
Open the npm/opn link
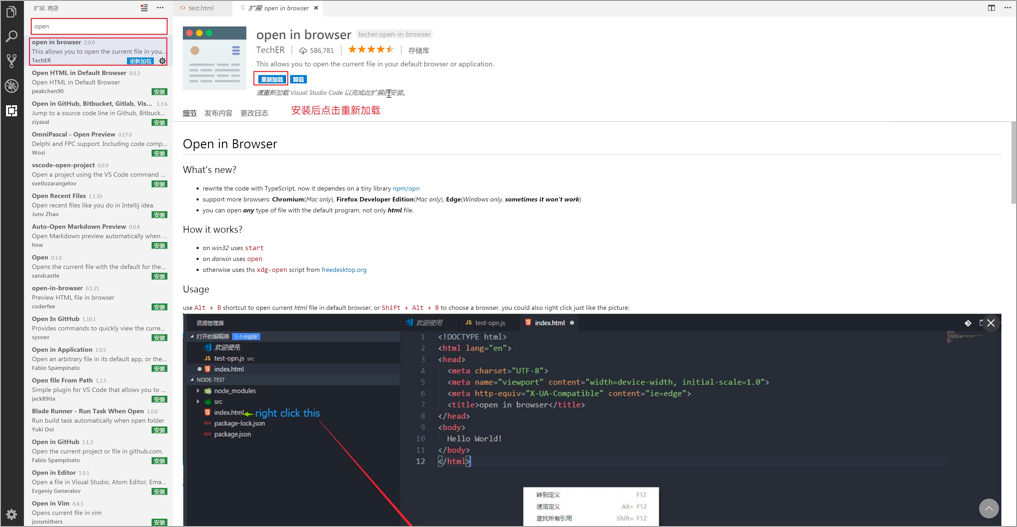click(x=406, y=188)
